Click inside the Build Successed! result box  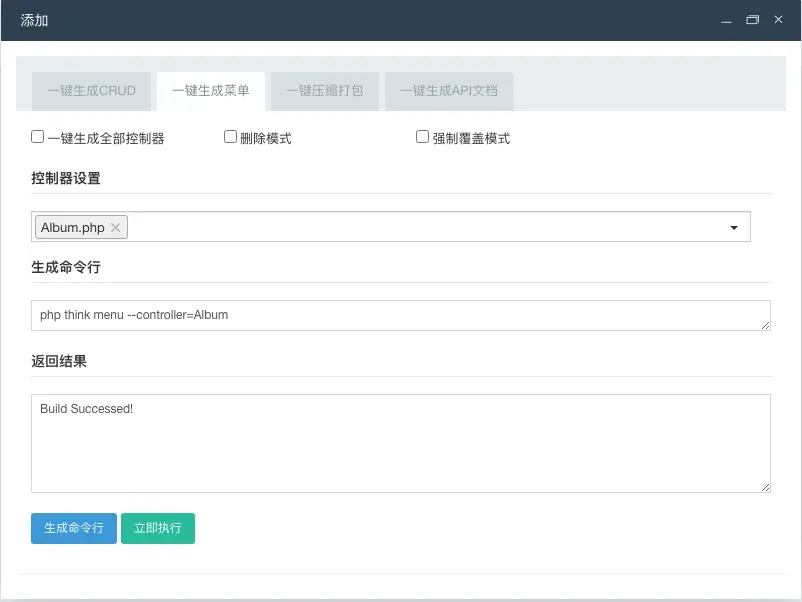[x=400, y=443]
